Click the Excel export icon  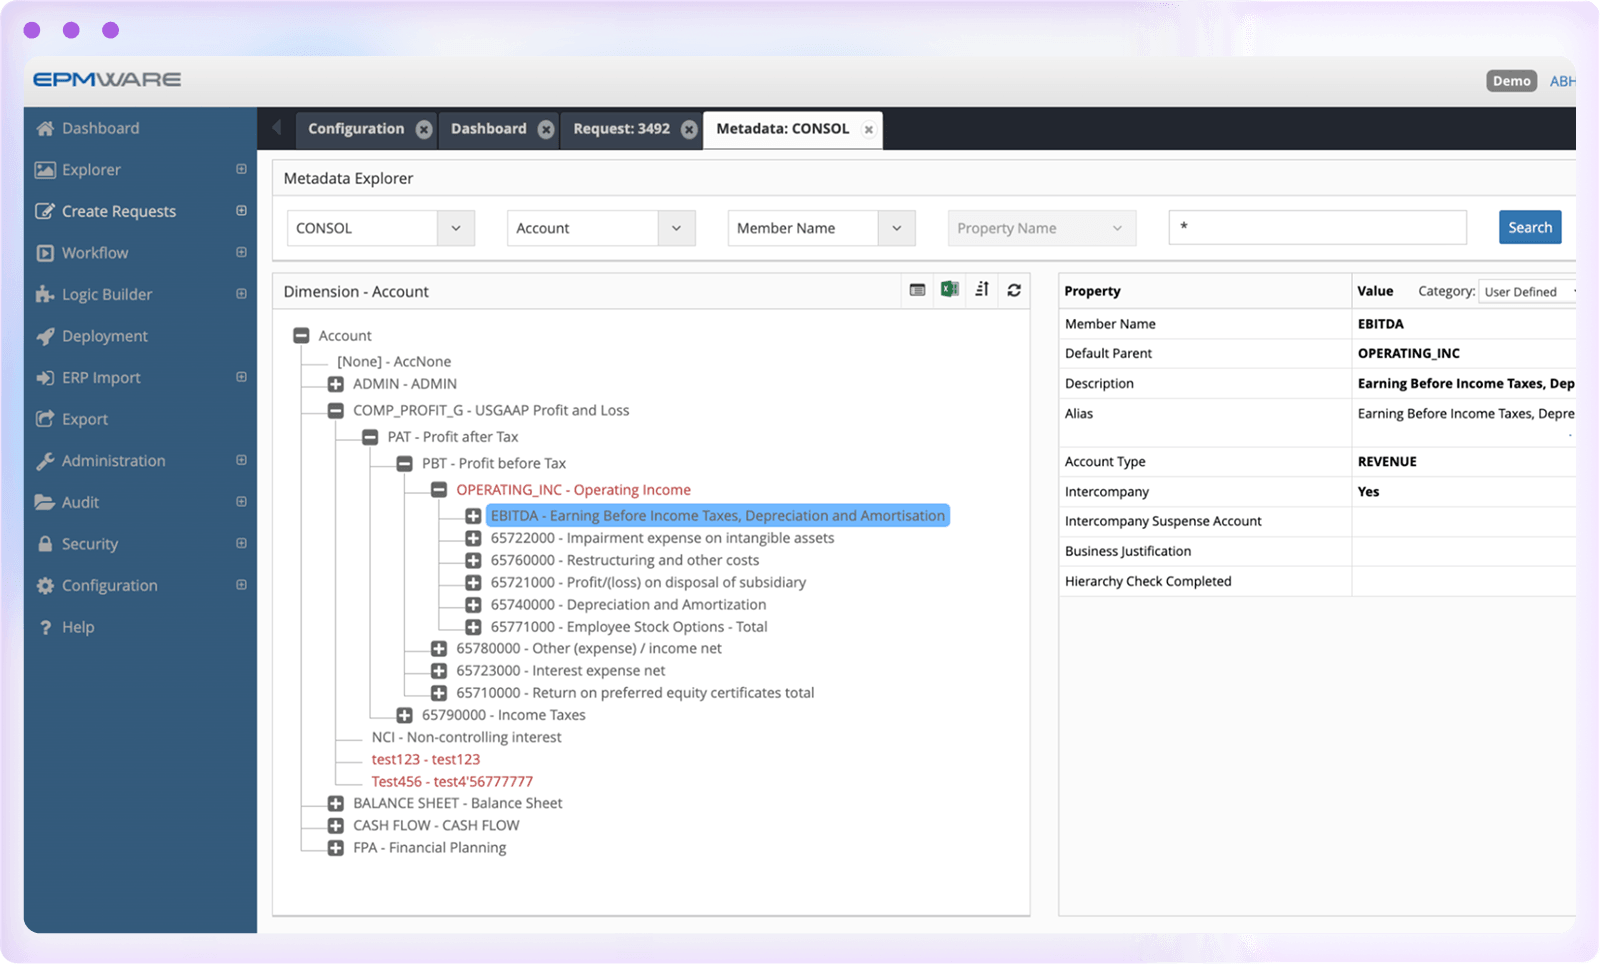949,290
